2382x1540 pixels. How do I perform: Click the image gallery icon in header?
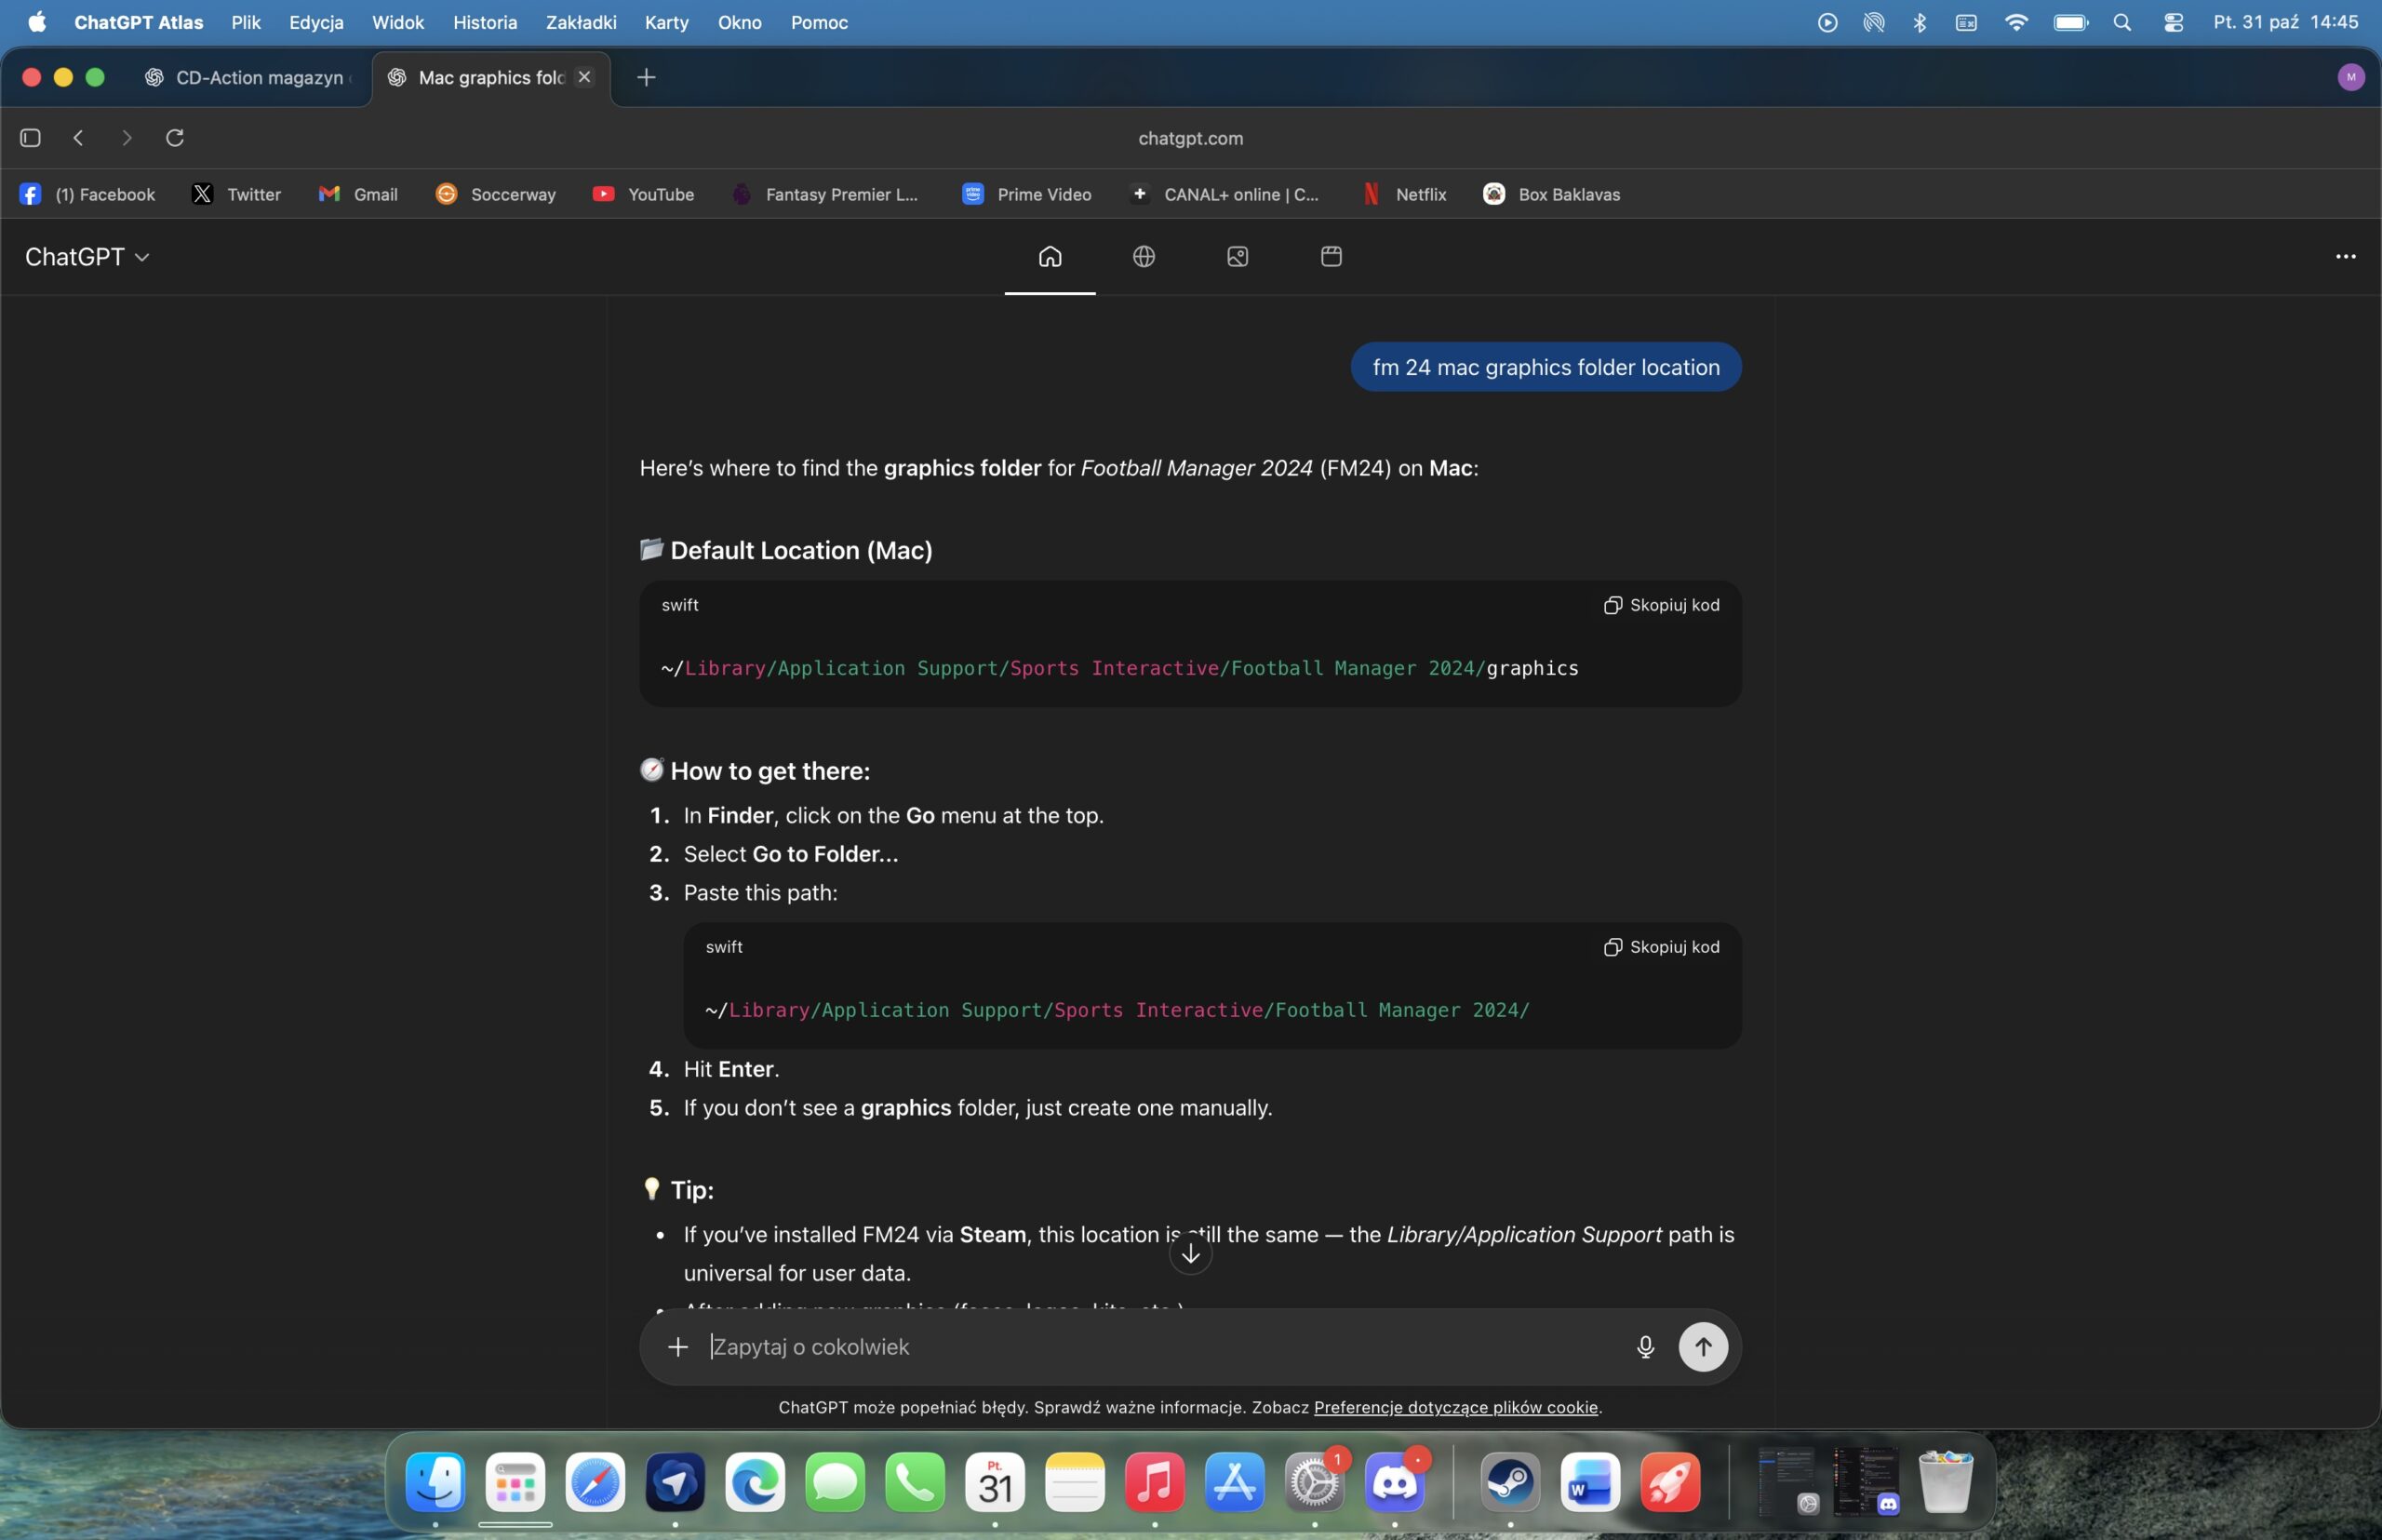pyautogui.click(x=1237, y=257)
